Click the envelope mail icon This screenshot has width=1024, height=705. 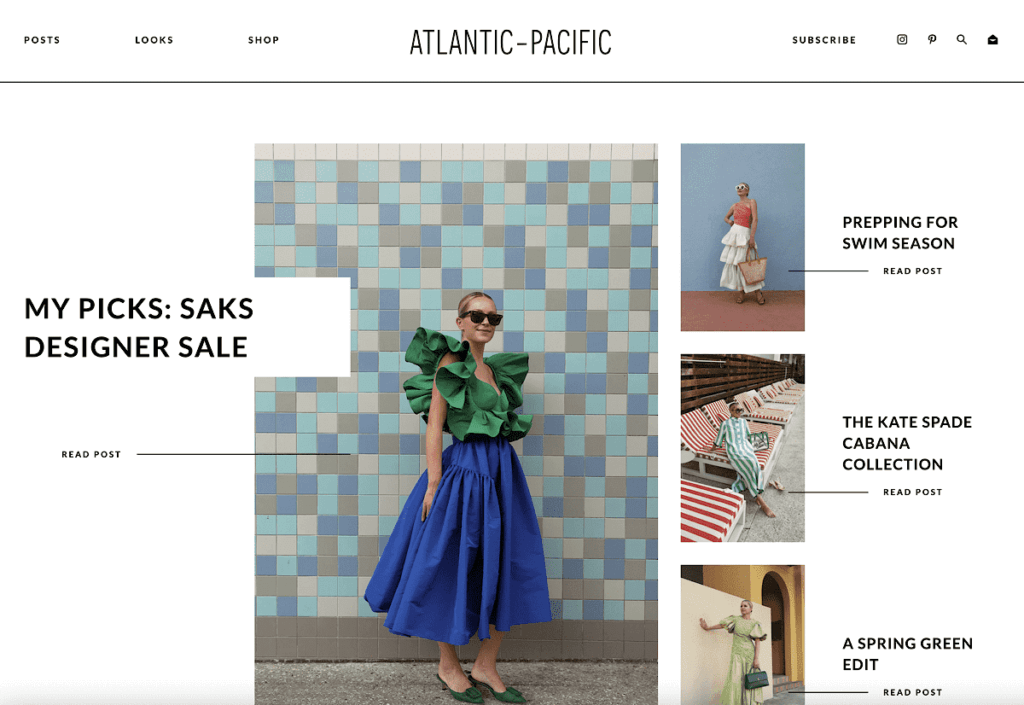993,40
